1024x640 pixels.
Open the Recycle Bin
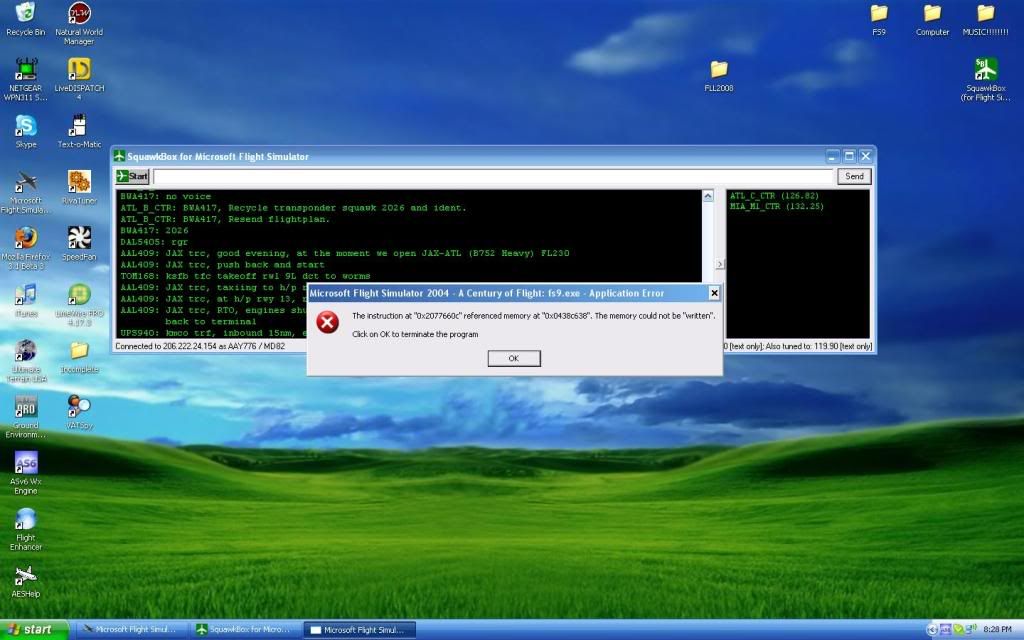coord(25,18)
